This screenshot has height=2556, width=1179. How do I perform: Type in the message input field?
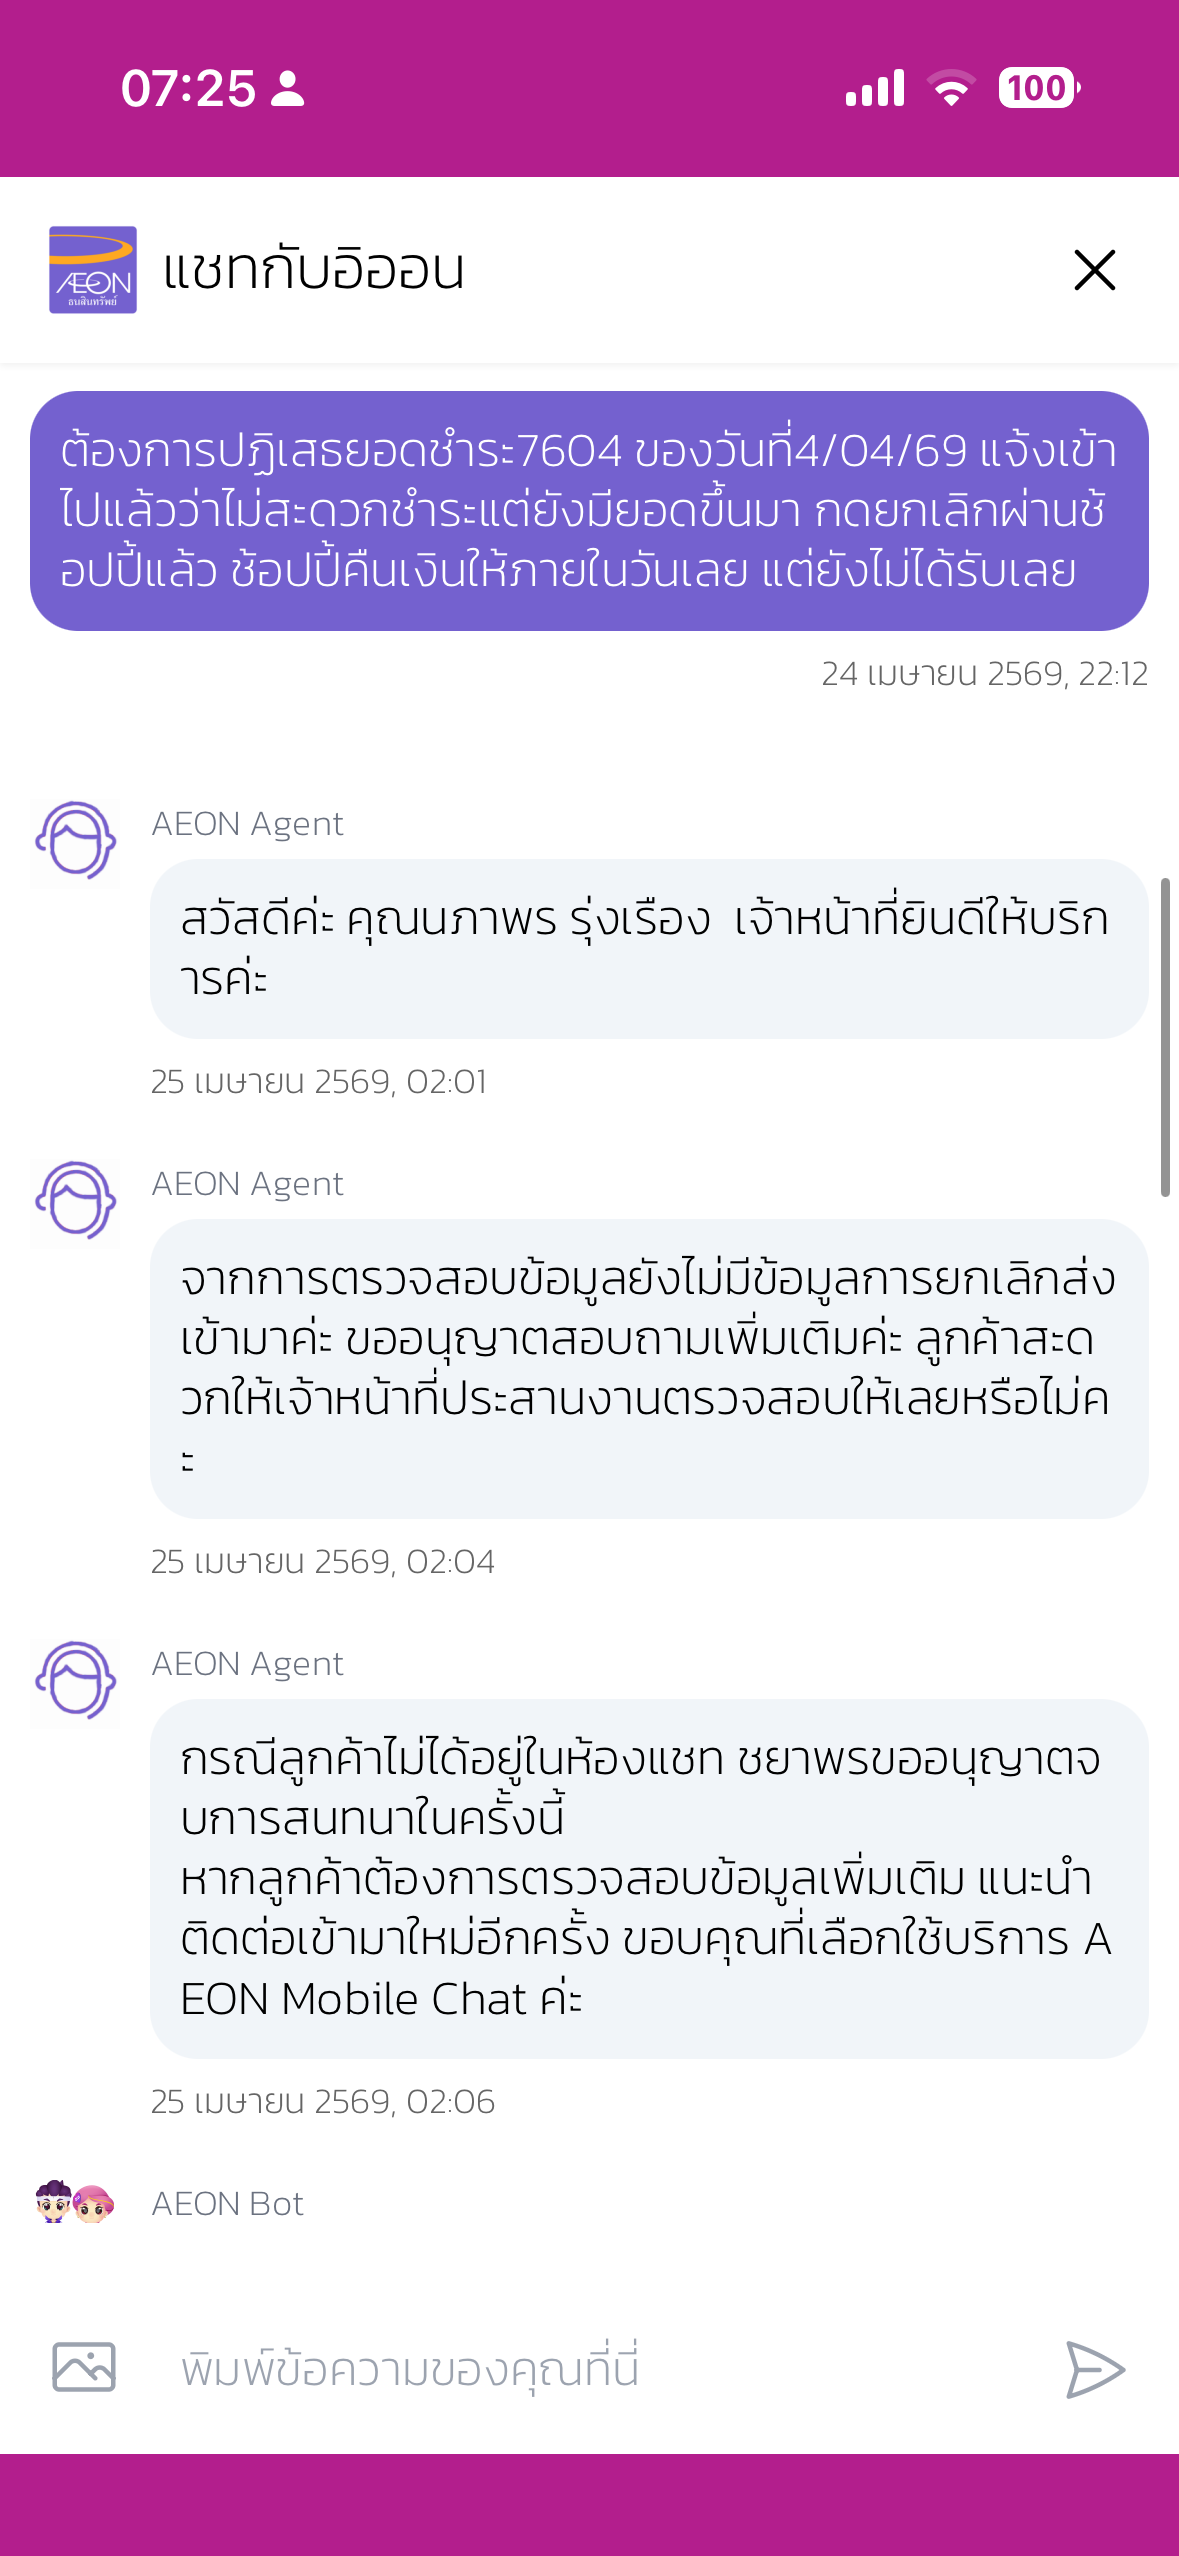[x=600, y=2369]
